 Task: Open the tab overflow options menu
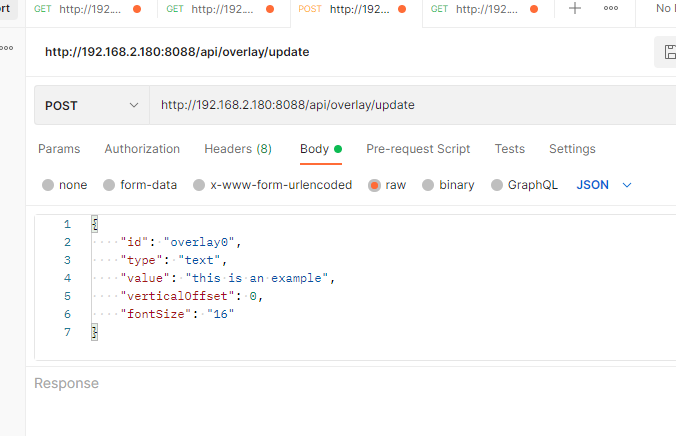pos(611,9)
